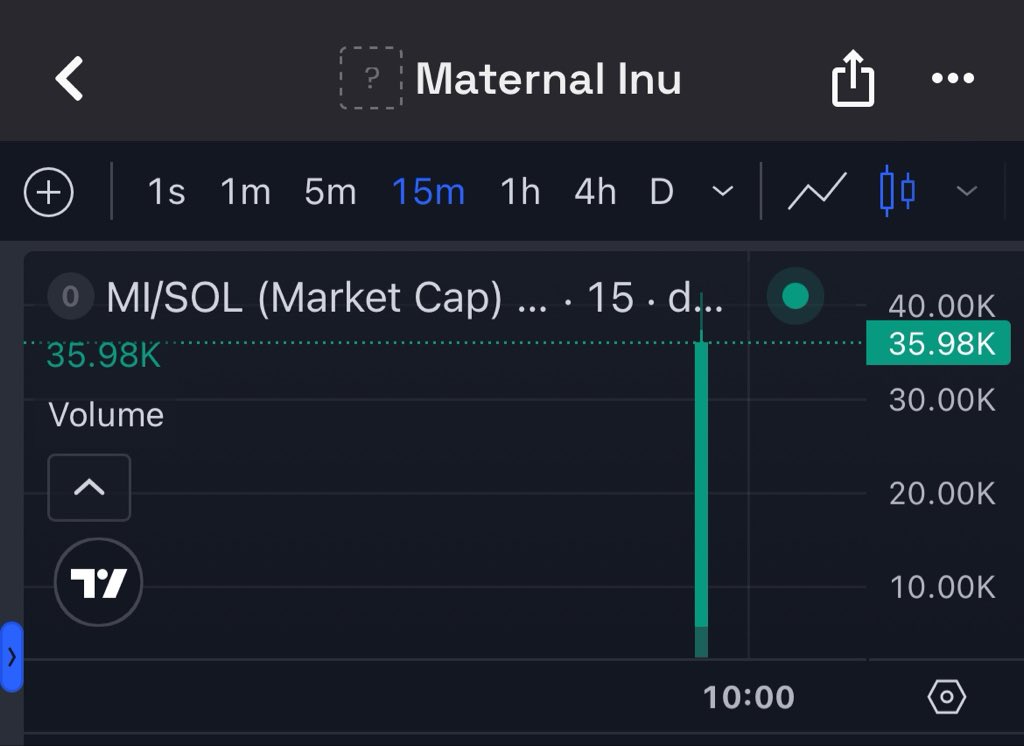Tap the share icon
The width and height of the screenshot is (1024, 746).
(853, 78)
